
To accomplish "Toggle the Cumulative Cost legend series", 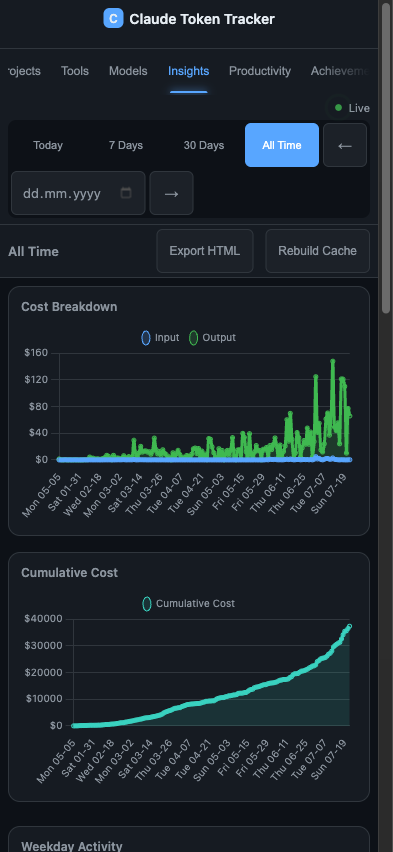I will pyautogui.click(x=189, y=604).
